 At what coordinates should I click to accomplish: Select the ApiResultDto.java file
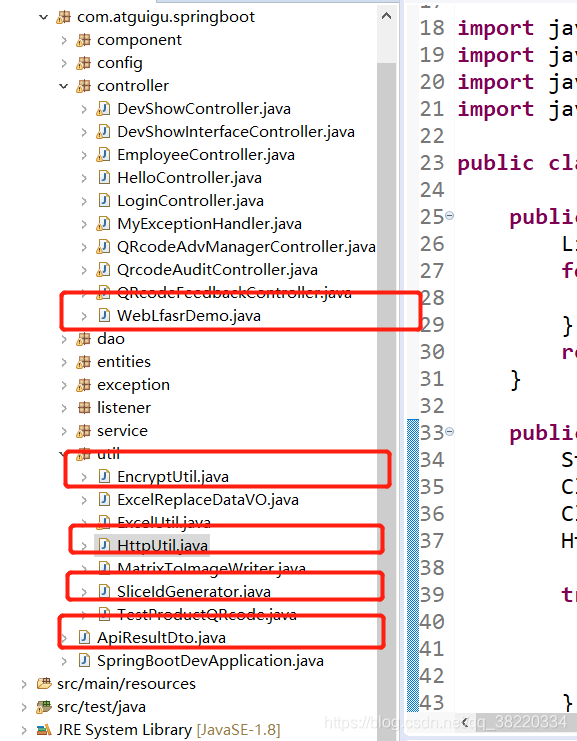point(162,638)
